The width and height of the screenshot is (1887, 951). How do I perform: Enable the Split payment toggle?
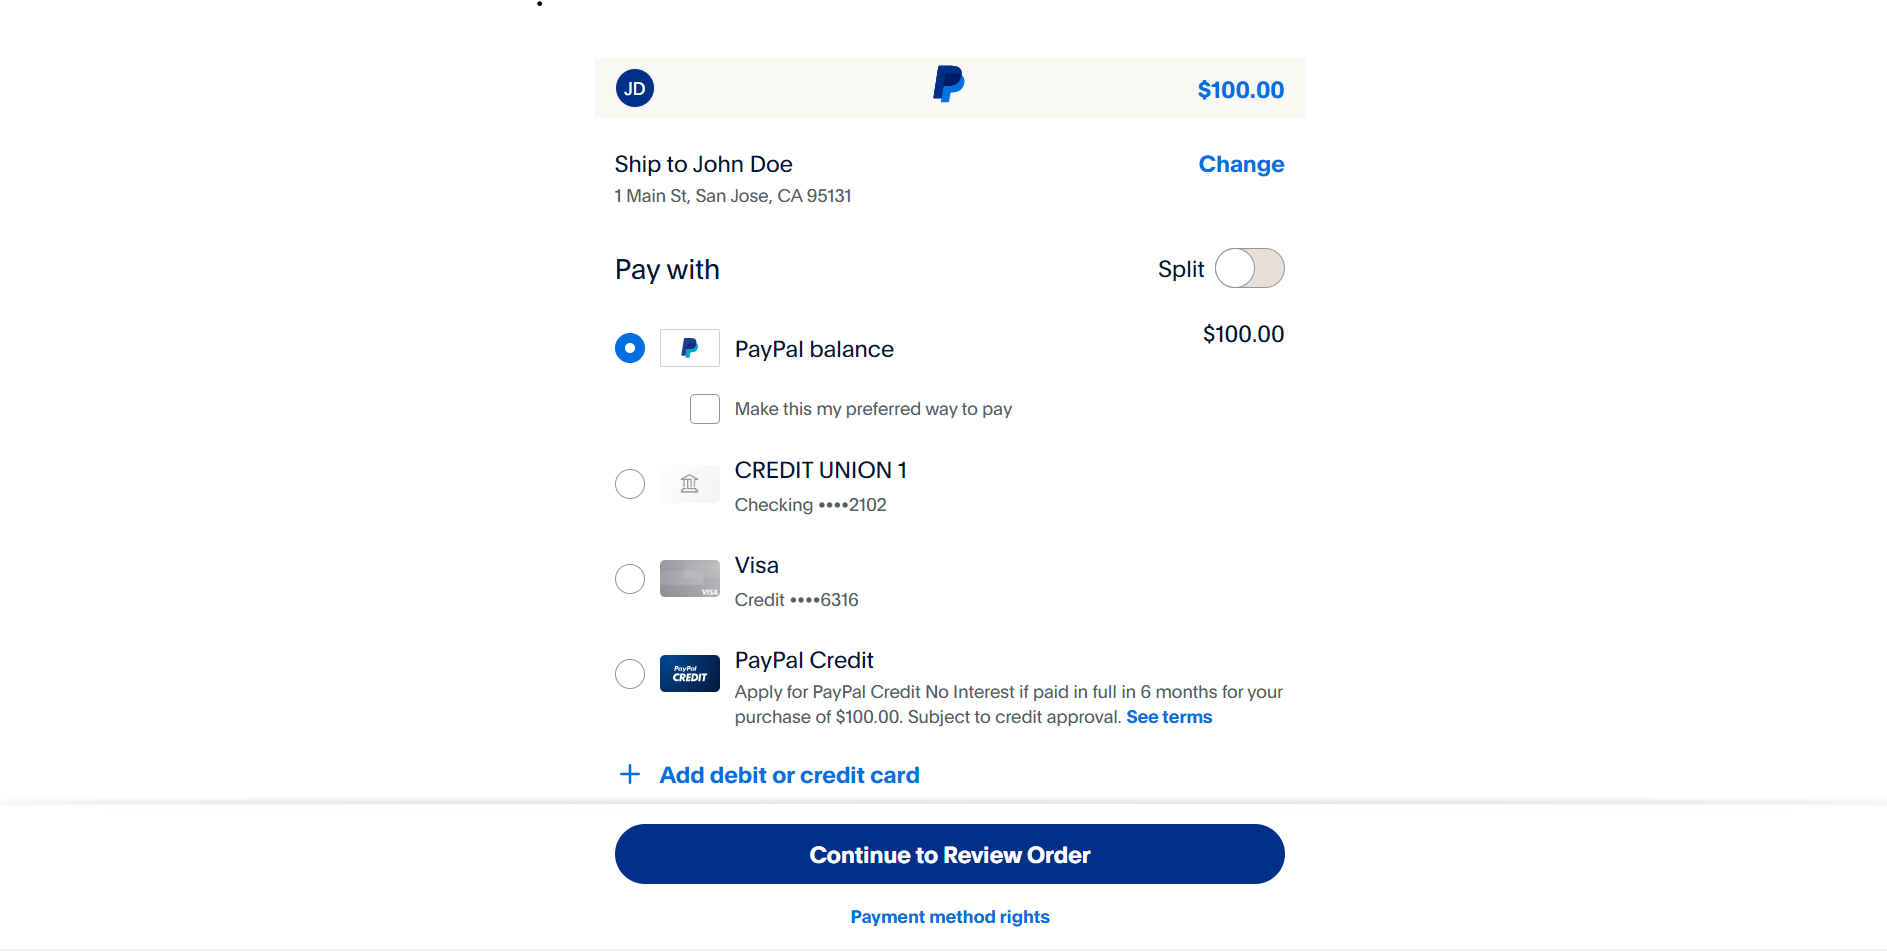[x=1249, y=268]
